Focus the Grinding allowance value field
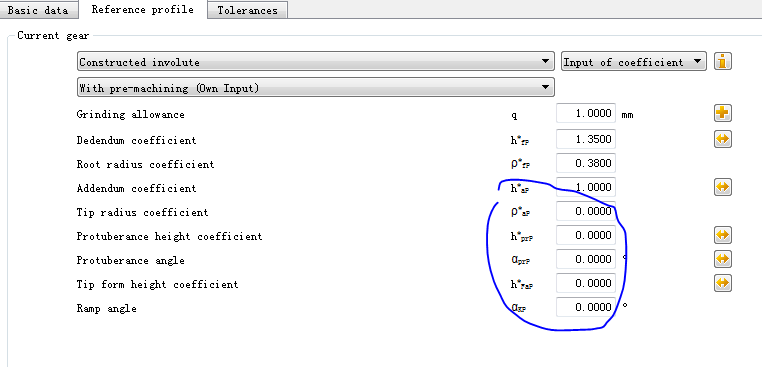The width and height of the screenshot is (762, 367). 586,114
